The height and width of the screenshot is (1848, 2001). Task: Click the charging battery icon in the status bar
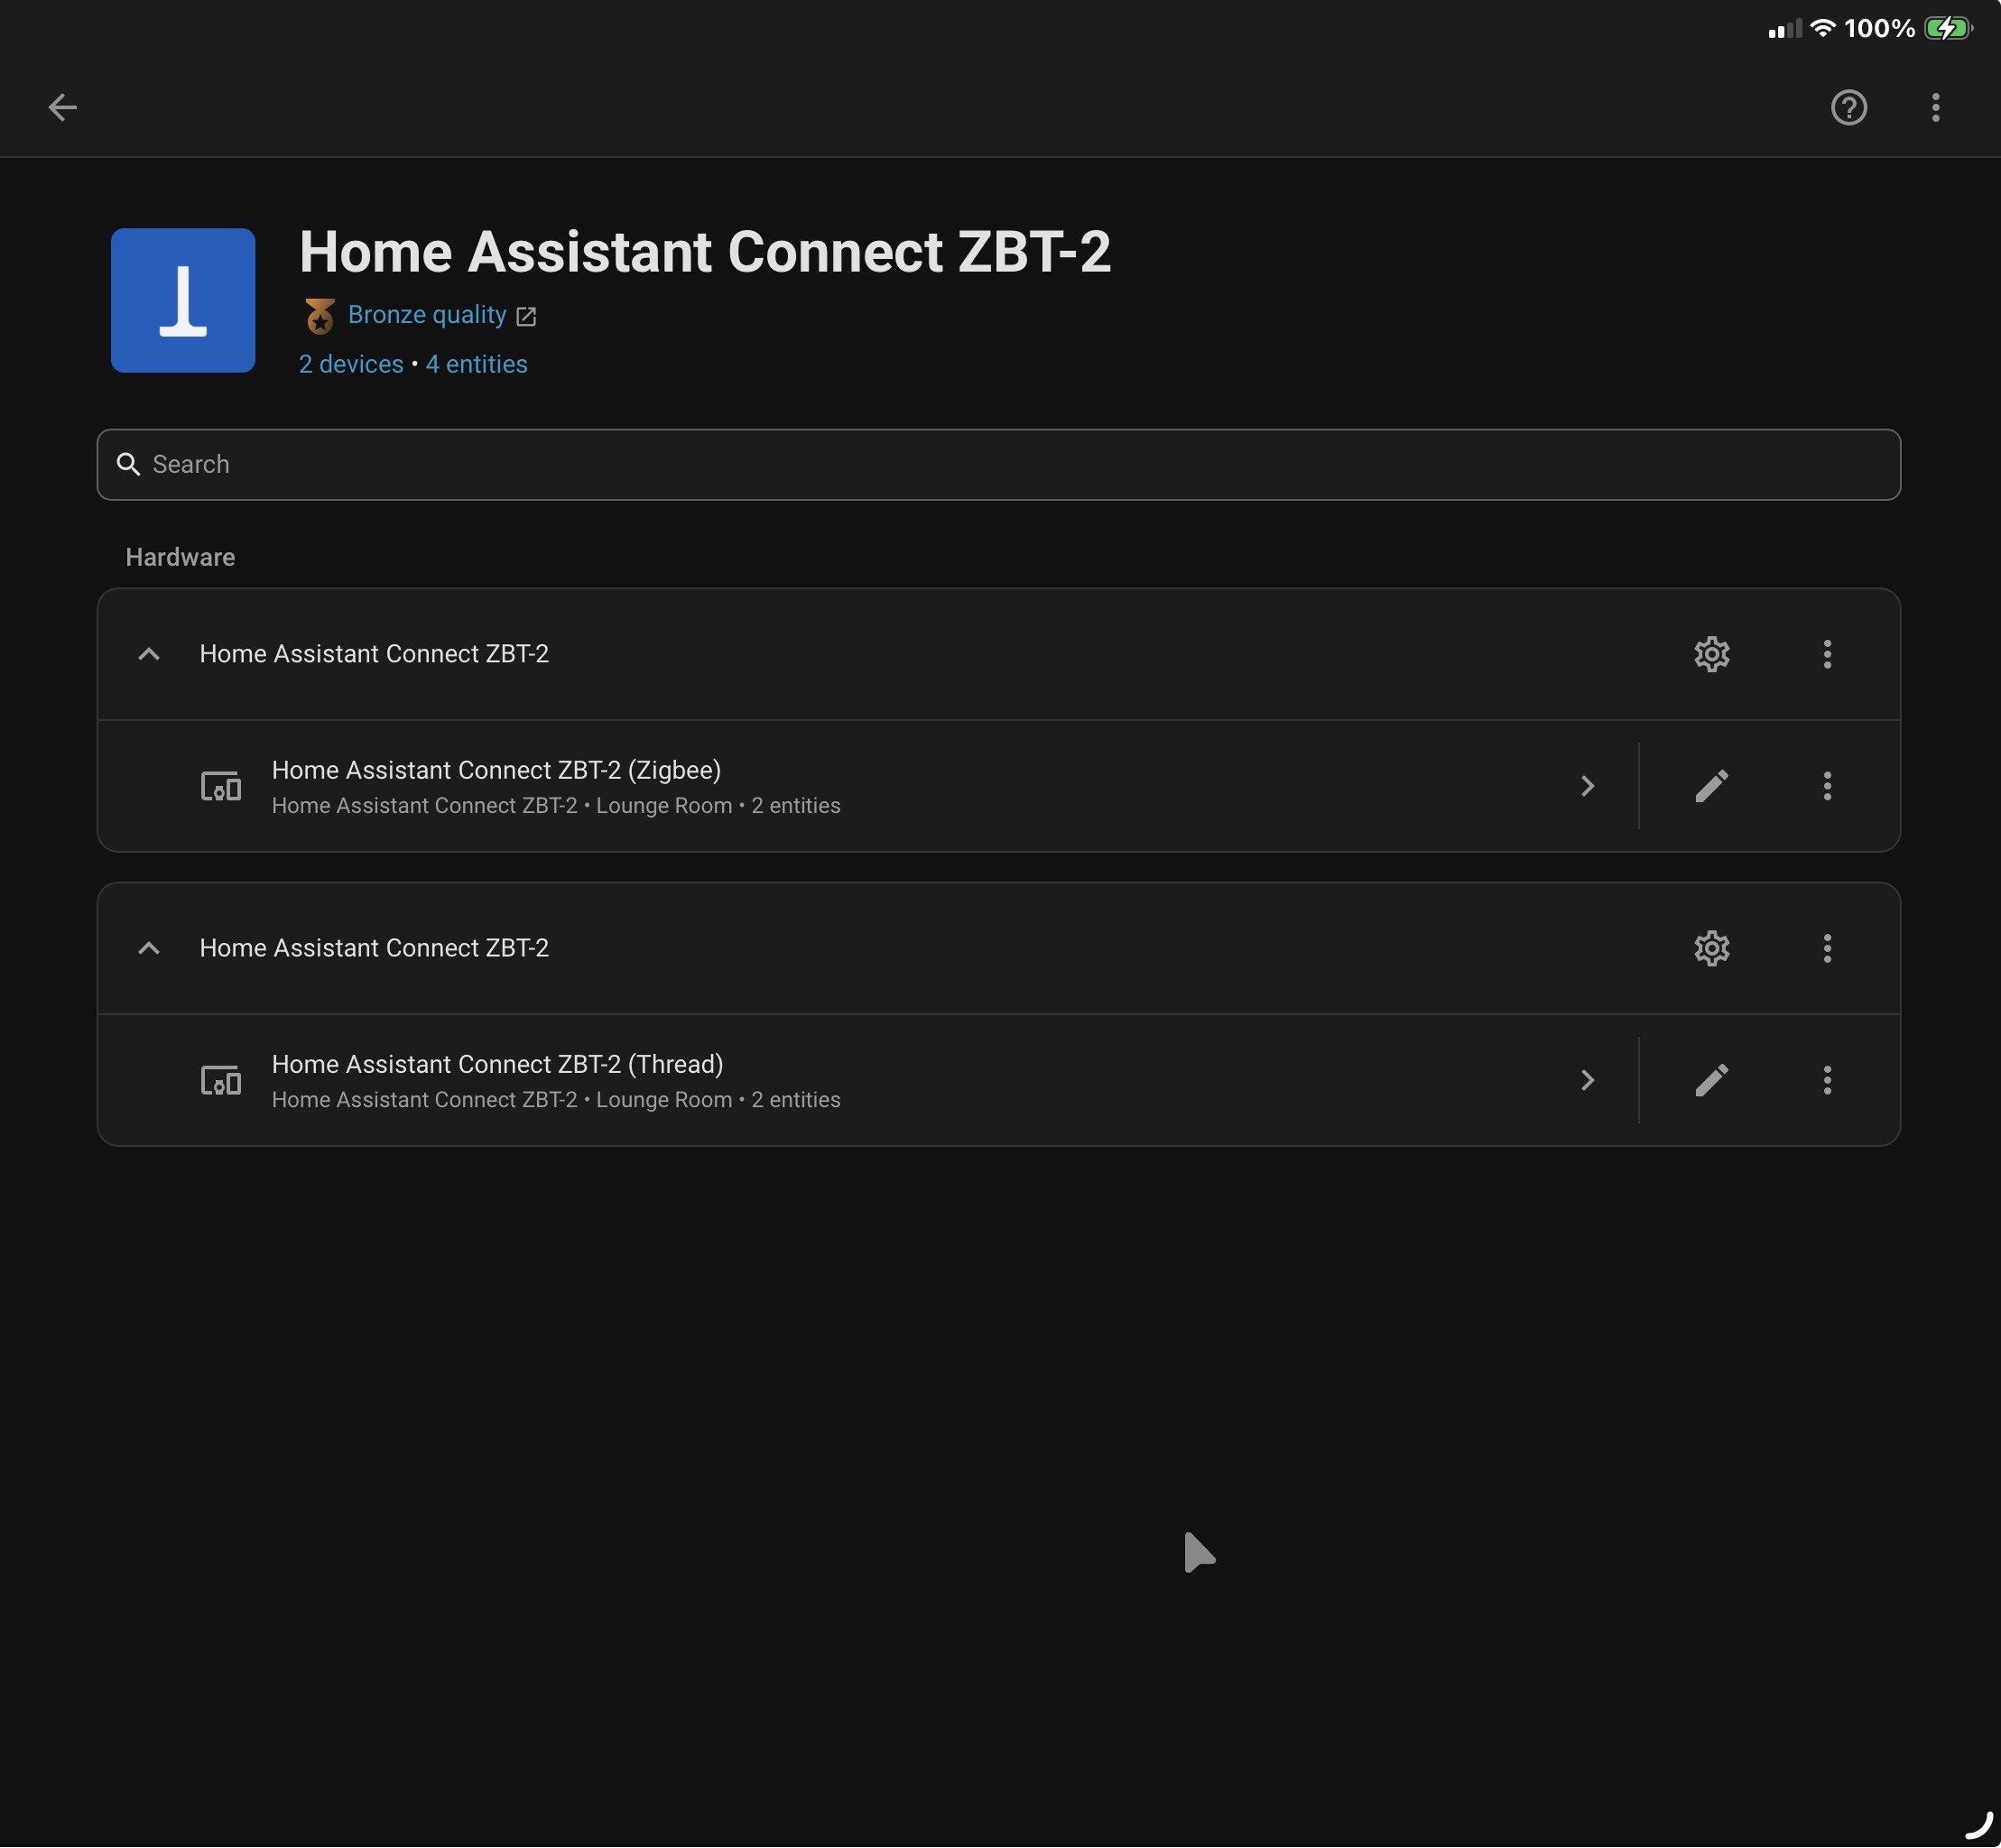point(1949,28)
